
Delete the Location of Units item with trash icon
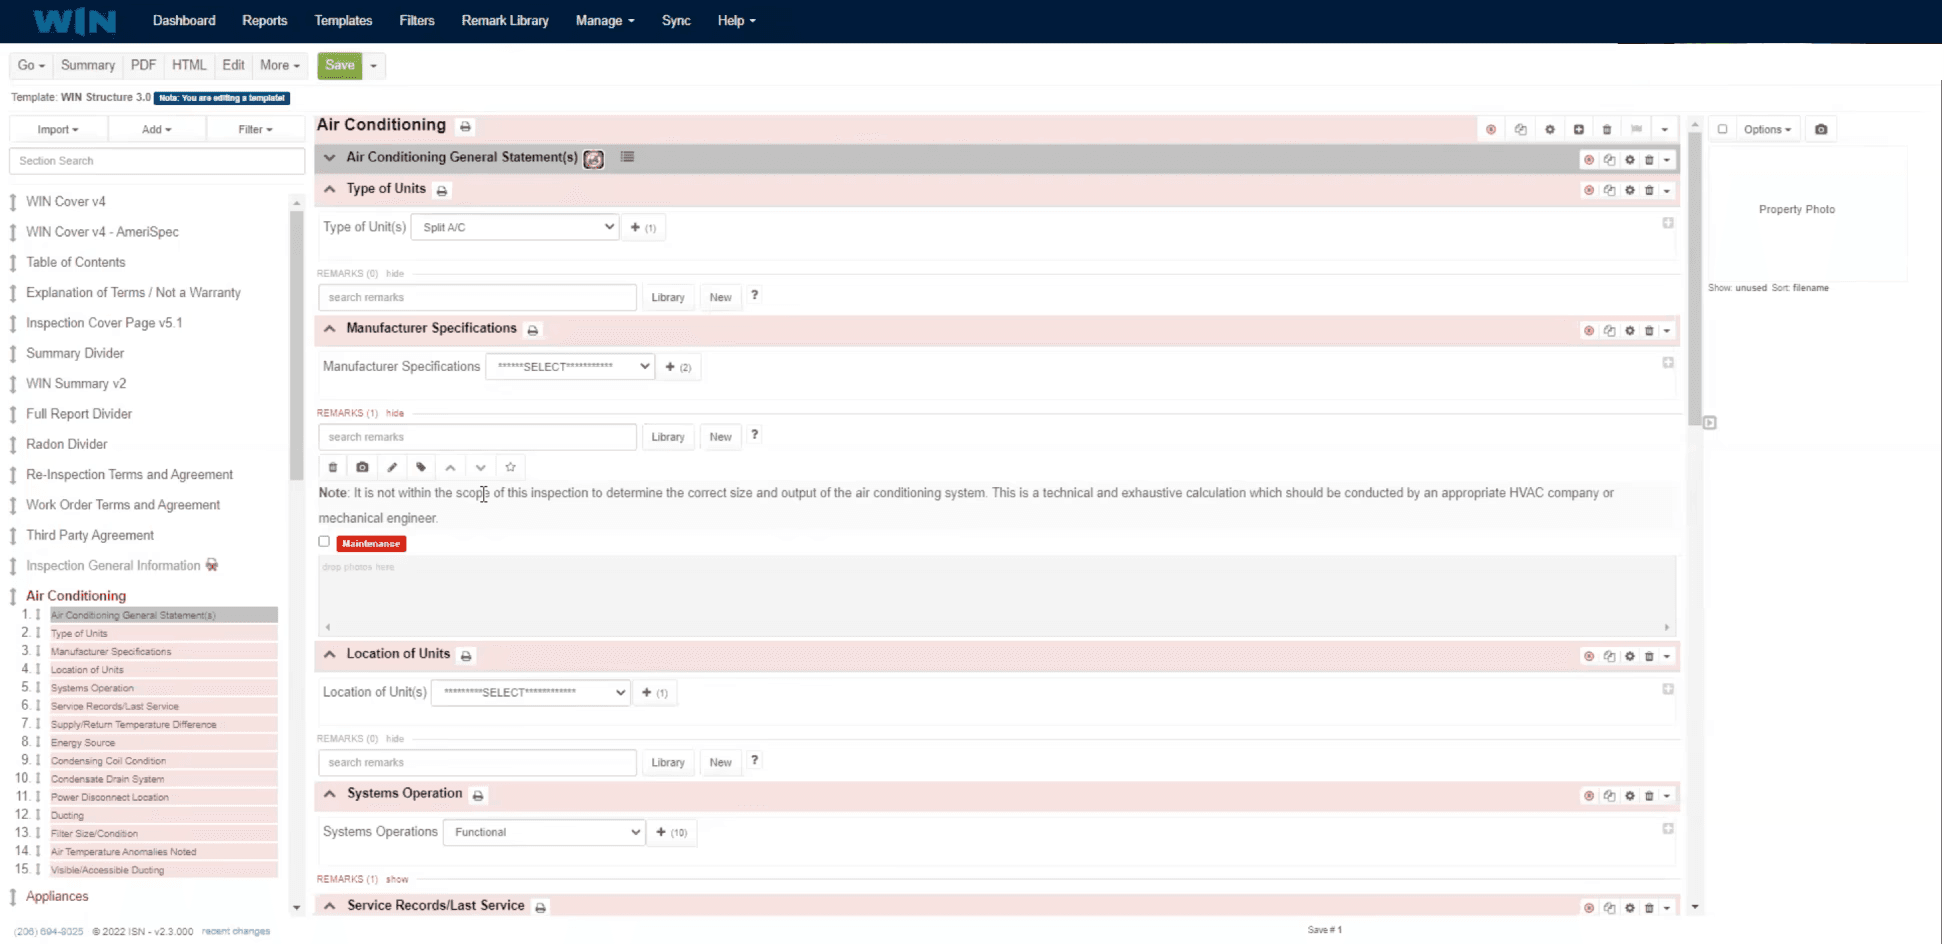pyautogui.click(x=1649, y=656)
